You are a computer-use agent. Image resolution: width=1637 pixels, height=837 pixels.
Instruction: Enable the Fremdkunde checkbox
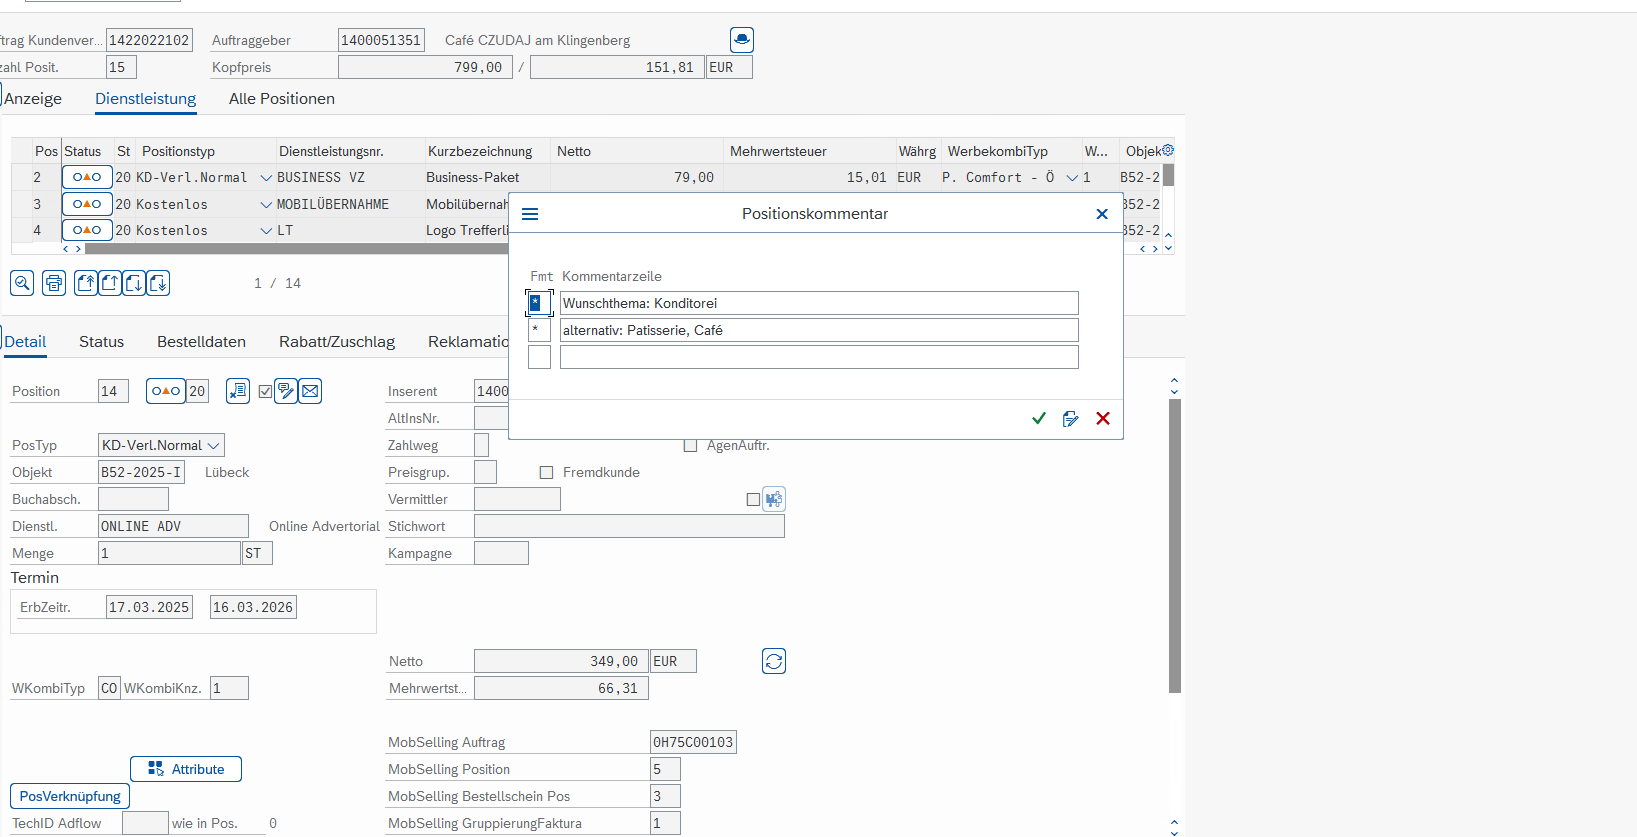point(546,472)
